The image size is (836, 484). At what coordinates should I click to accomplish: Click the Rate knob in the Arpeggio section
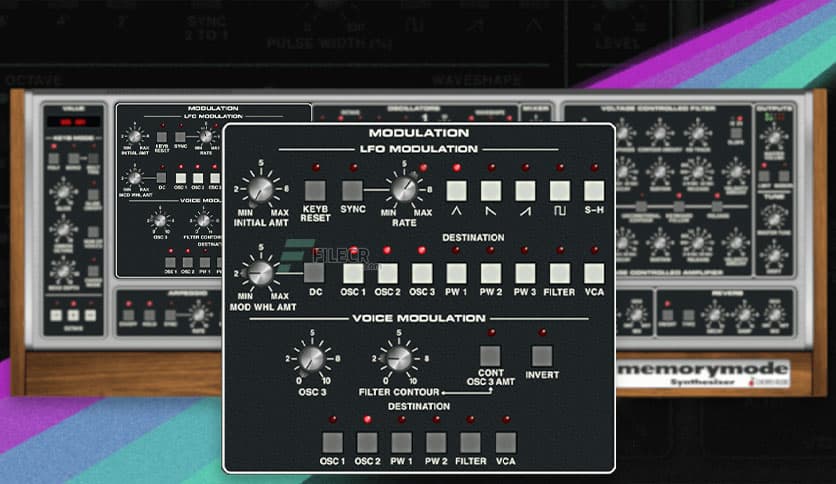[x=199, y=314]
